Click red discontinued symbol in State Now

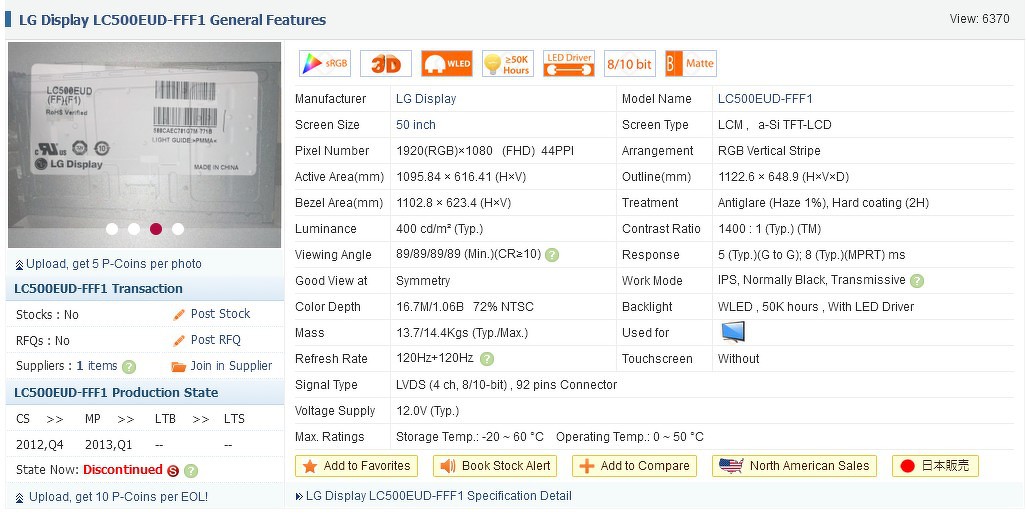click(x=173, y=471)
